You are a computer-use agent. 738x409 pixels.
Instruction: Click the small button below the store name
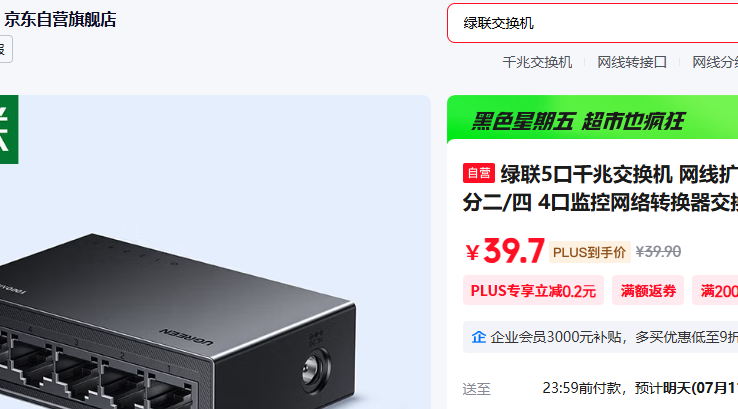5,49
